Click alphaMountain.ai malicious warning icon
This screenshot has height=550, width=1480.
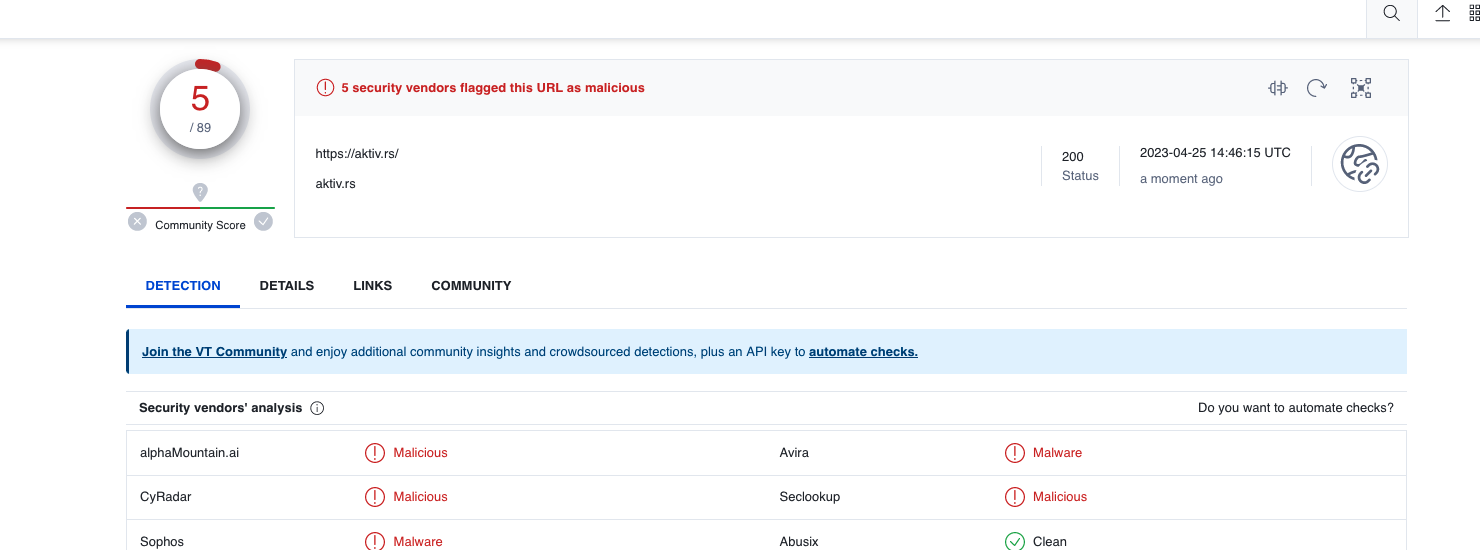tap(375, 453)
